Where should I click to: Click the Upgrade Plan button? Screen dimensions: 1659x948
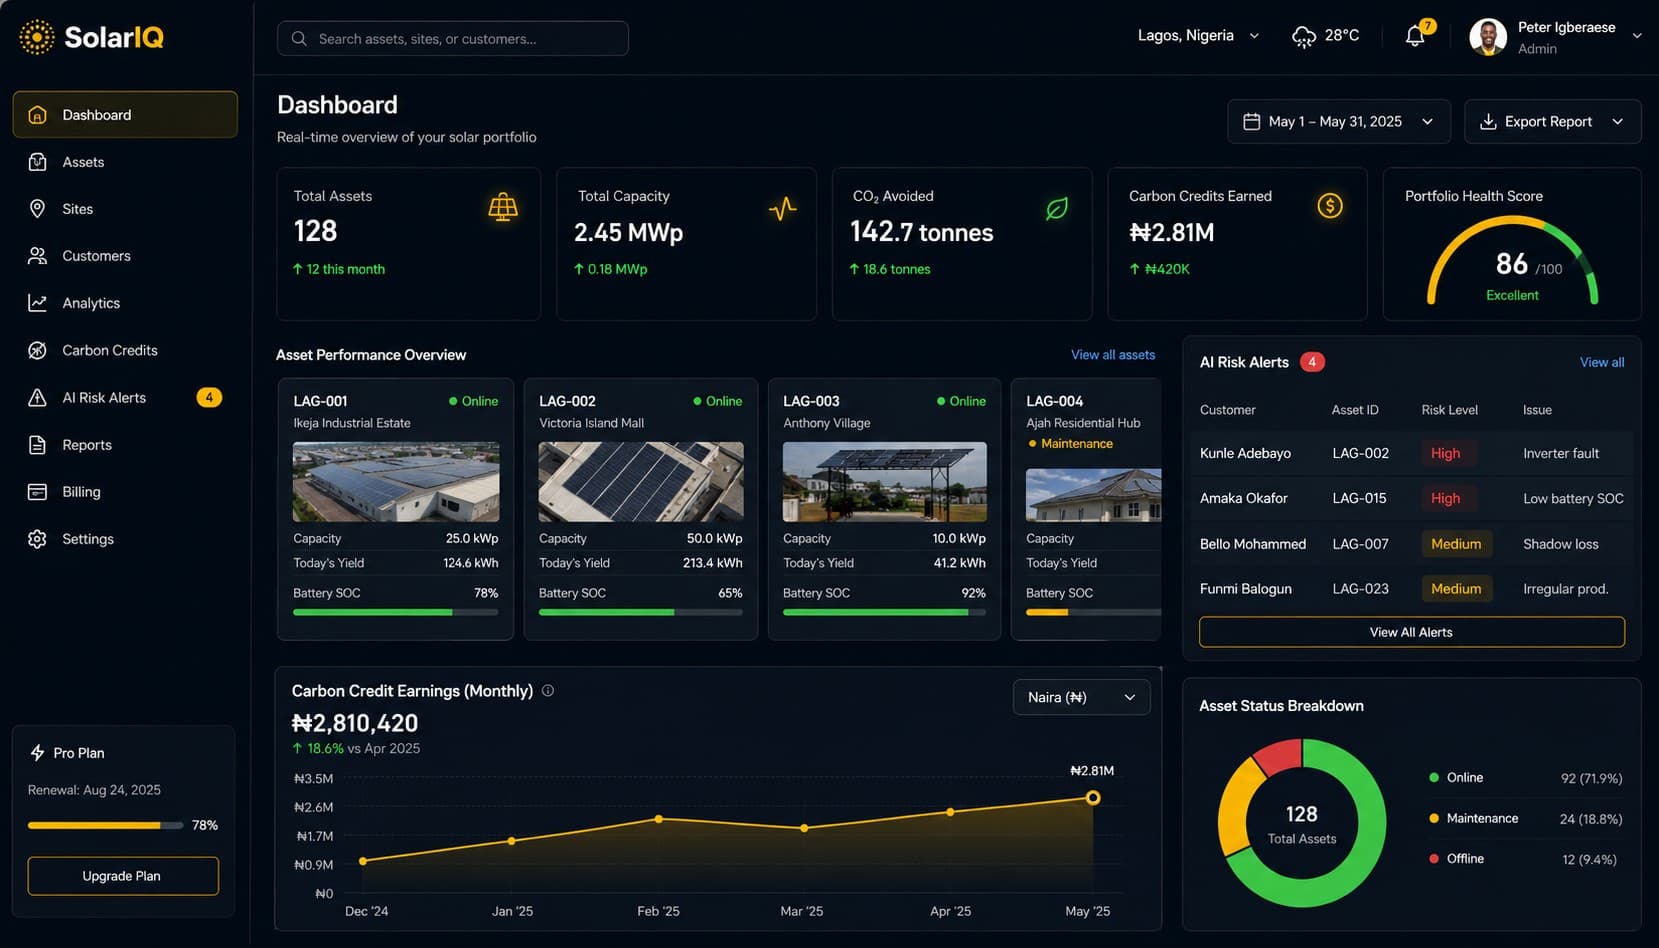coord(123,876)
